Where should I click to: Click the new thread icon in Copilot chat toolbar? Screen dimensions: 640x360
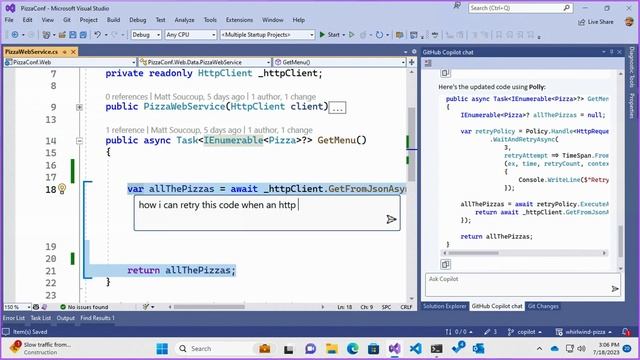click(428, 63)
